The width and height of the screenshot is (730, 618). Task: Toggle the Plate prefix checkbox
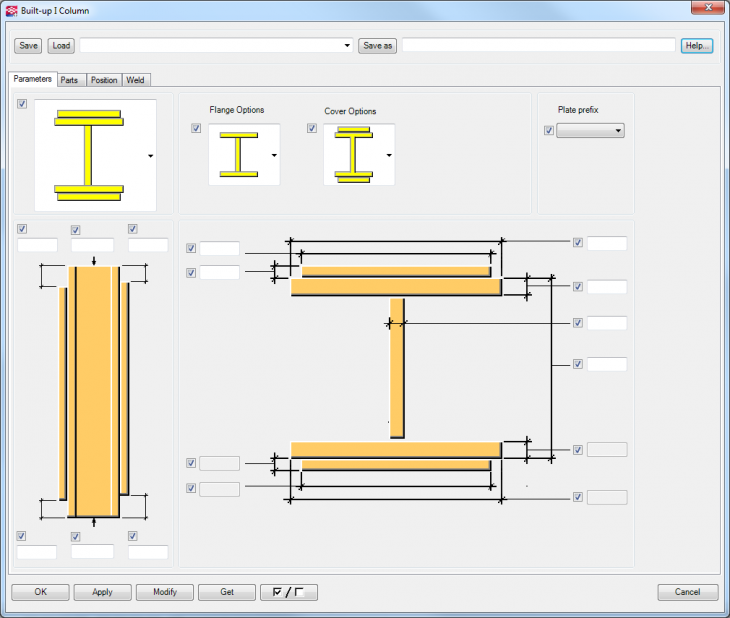(x=548, y=131)
